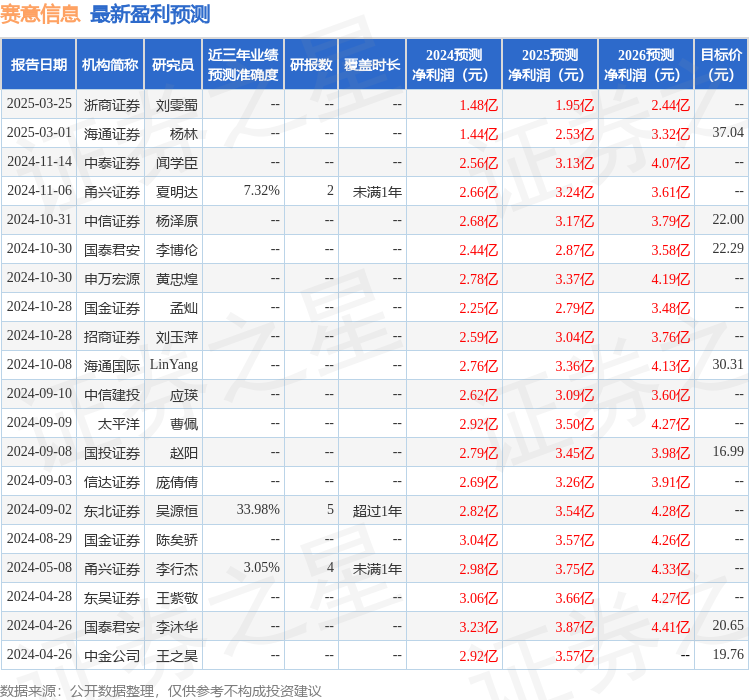Click target price 20.65

pos(728,625)
